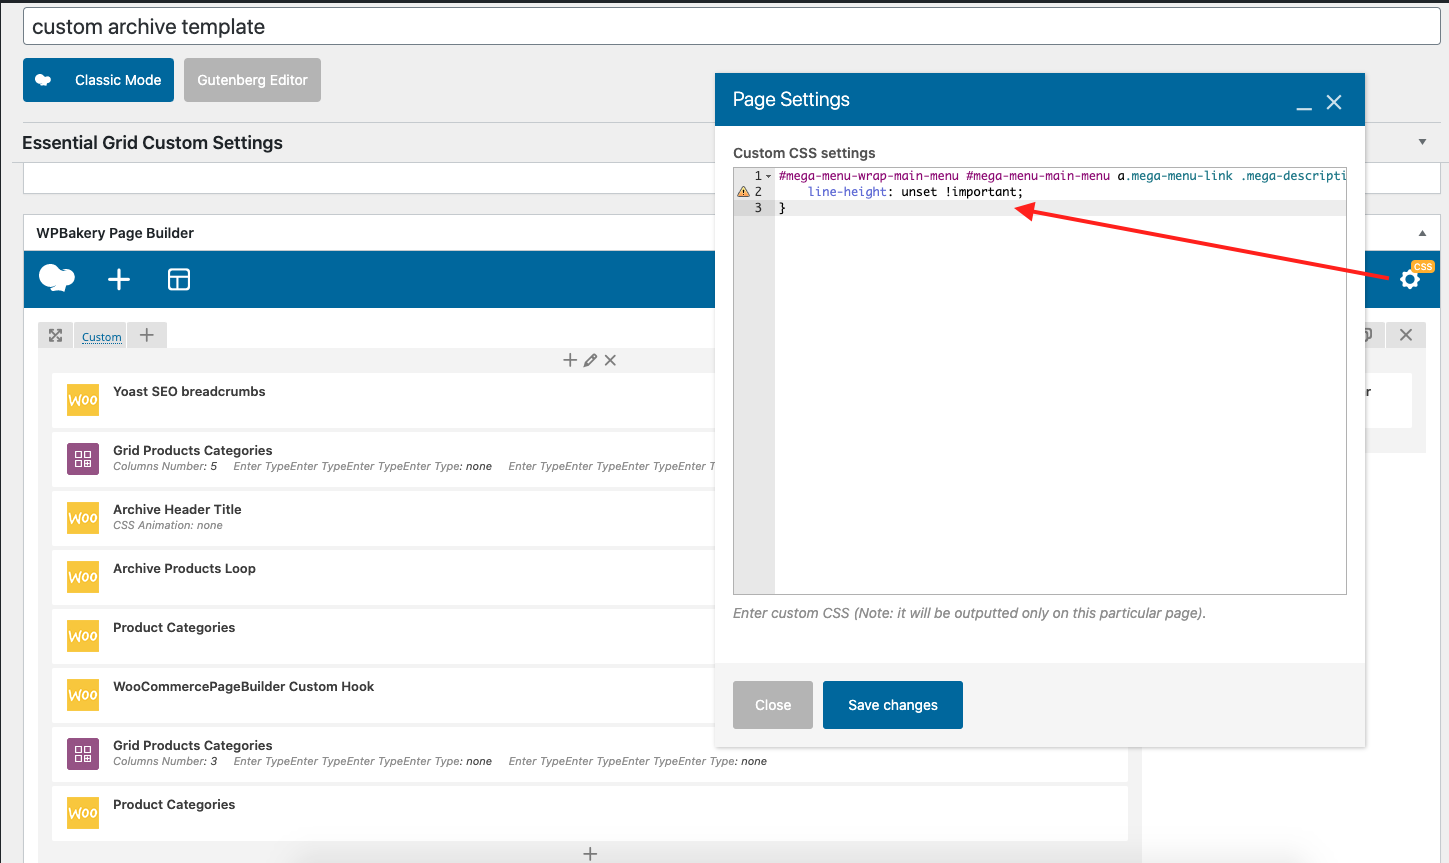Open the Gutenberg Editor
The height and width of the screenshot is (863, 1449).
click(x=252, y=80)
